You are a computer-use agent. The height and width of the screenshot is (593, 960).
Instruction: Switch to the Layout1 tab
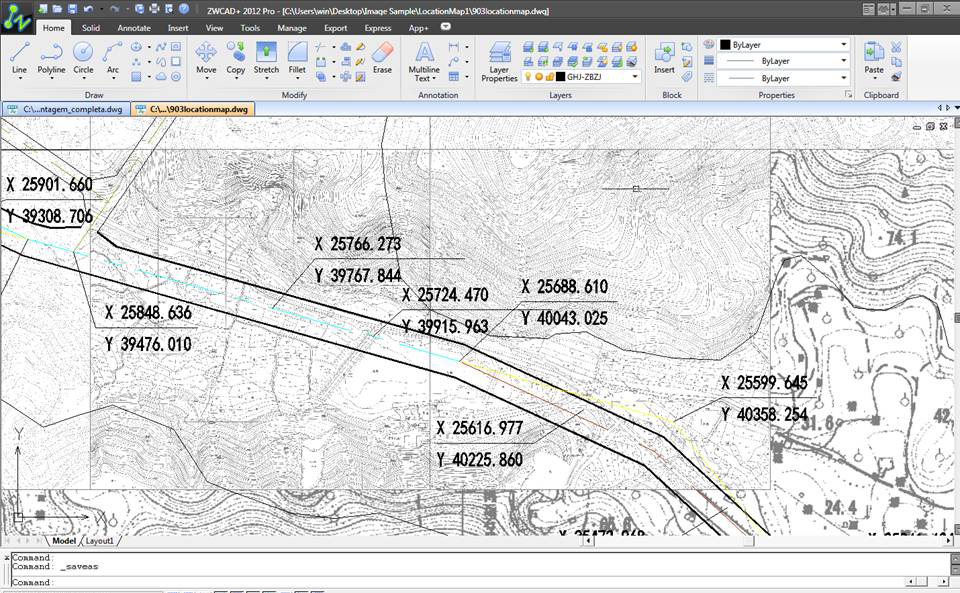[x=99, y=541]
